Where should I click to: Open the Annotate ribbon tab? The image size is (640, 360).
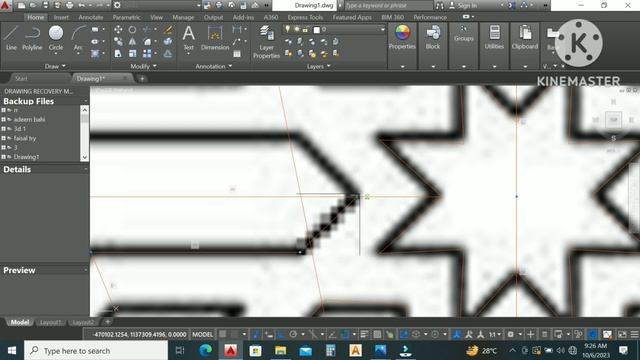(91, 17)
